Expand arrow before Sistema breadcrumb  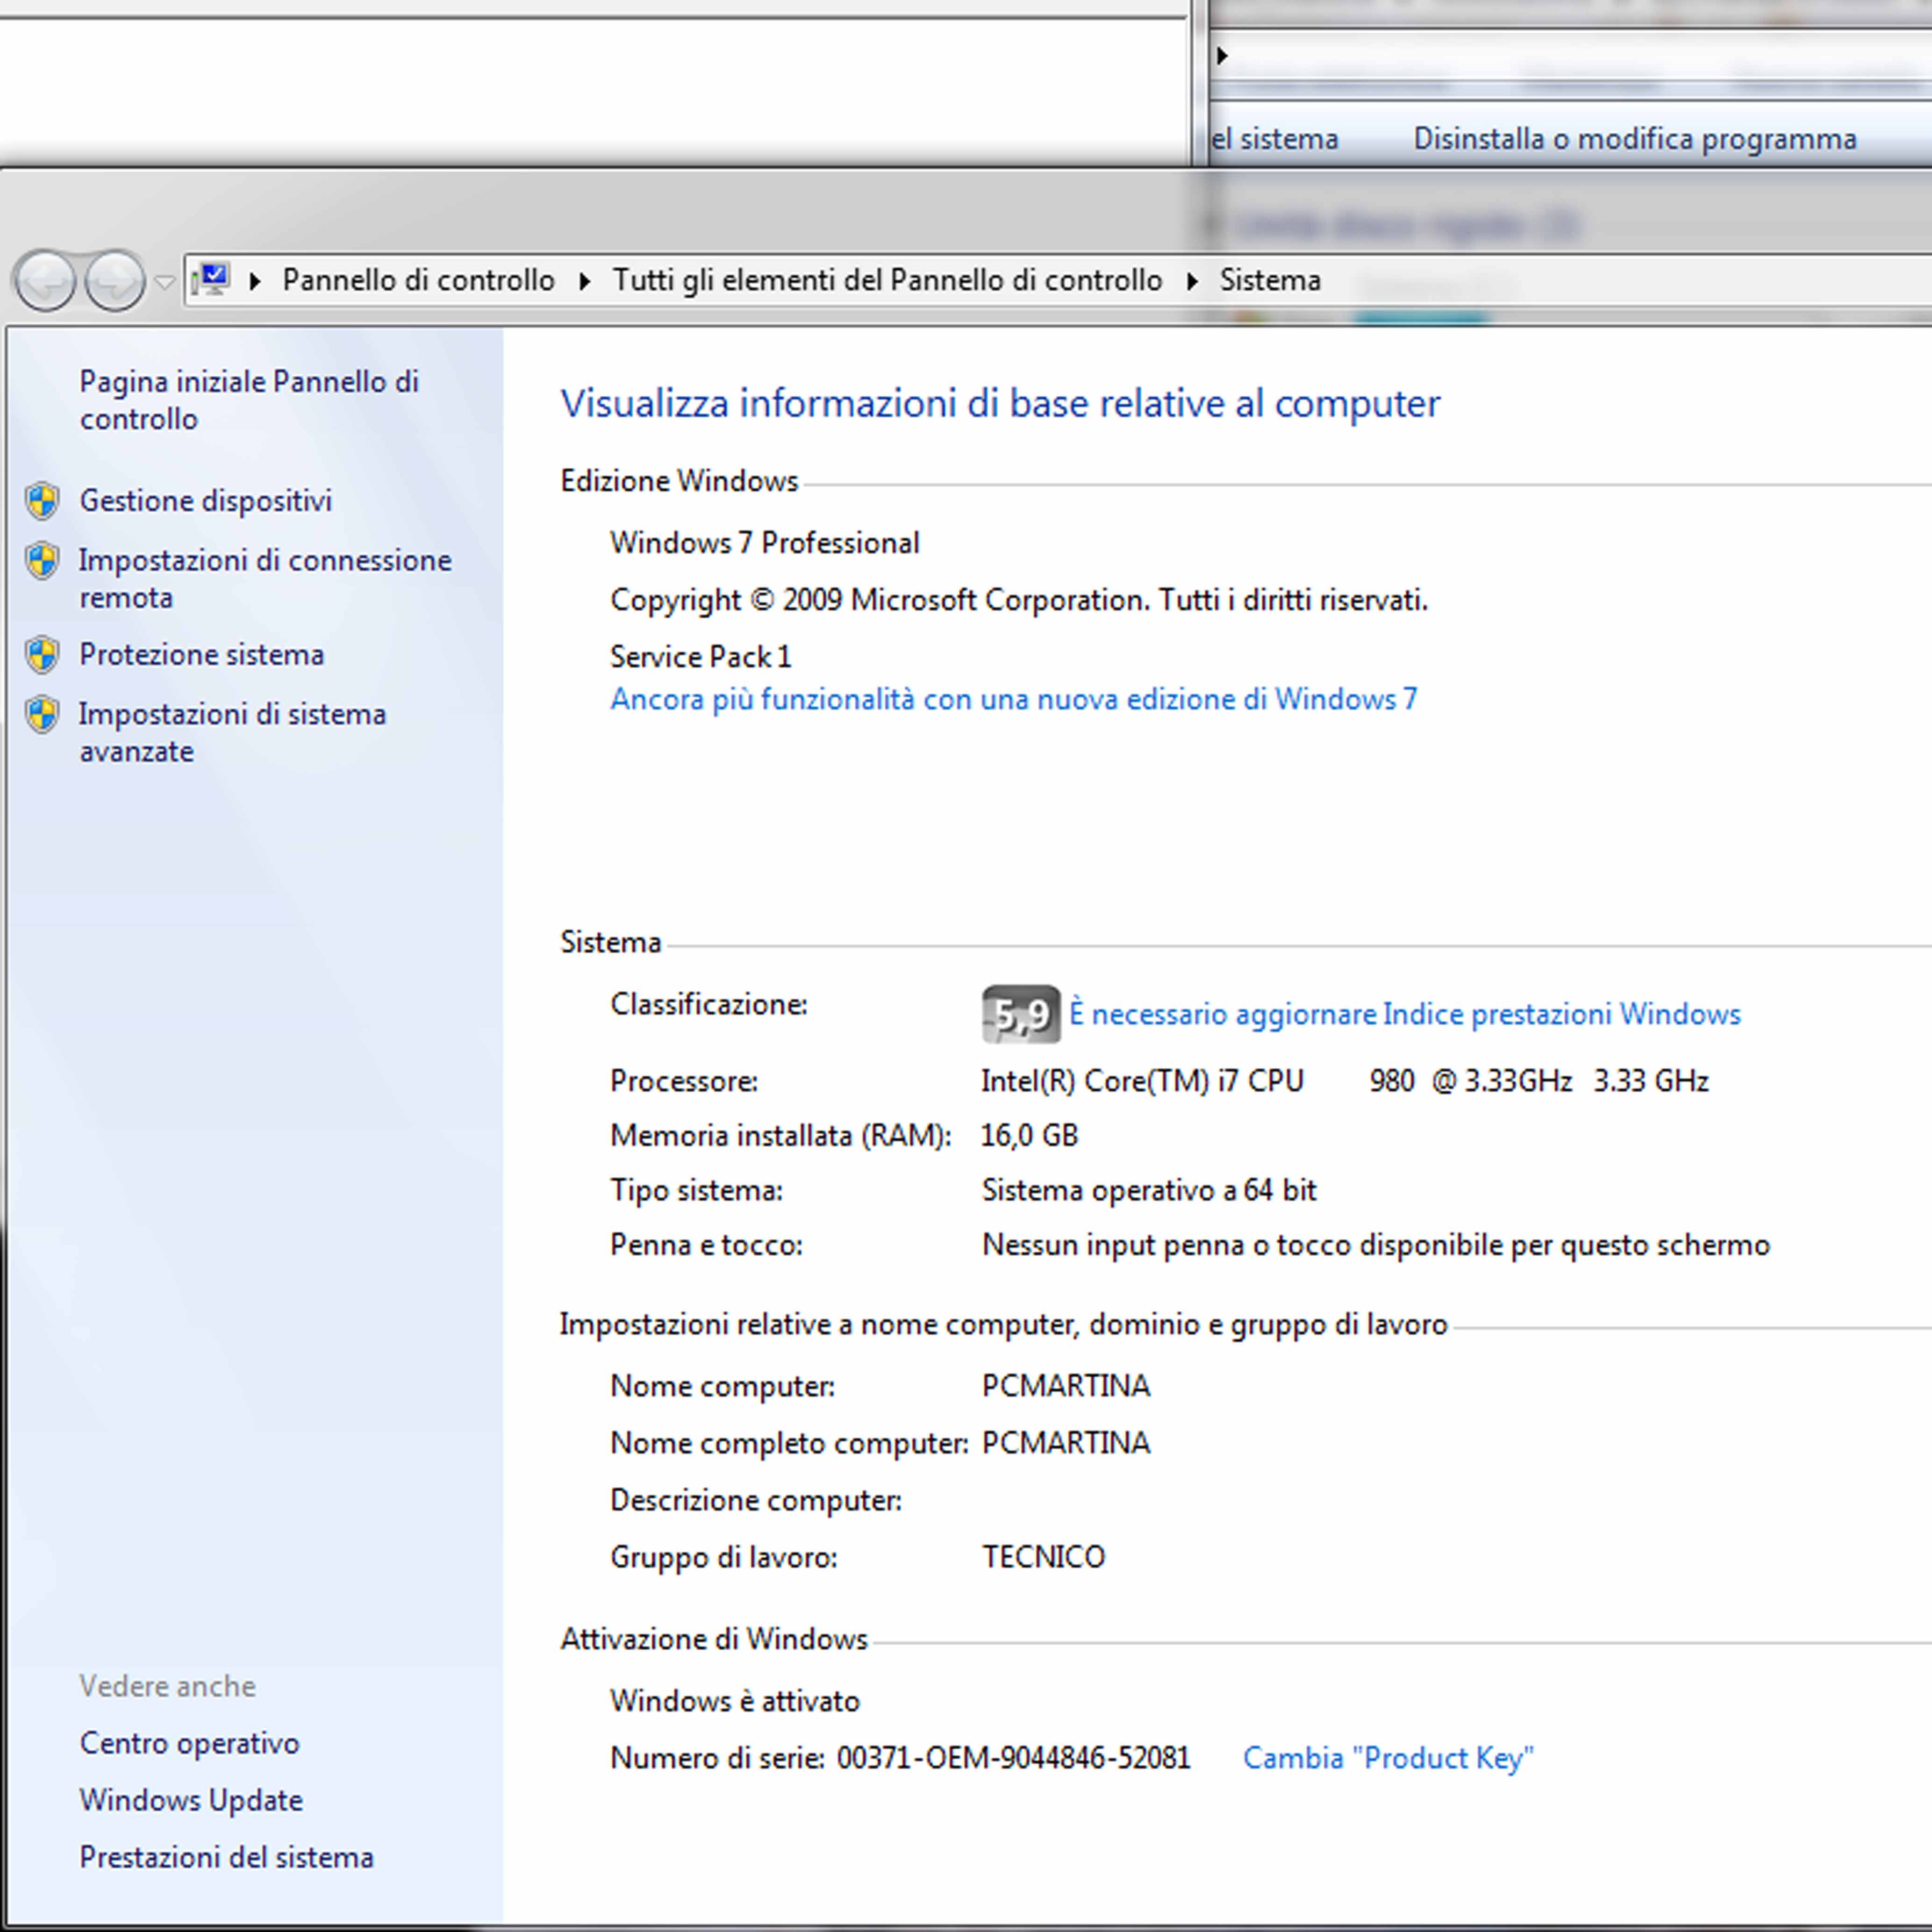pos(1192,282)
